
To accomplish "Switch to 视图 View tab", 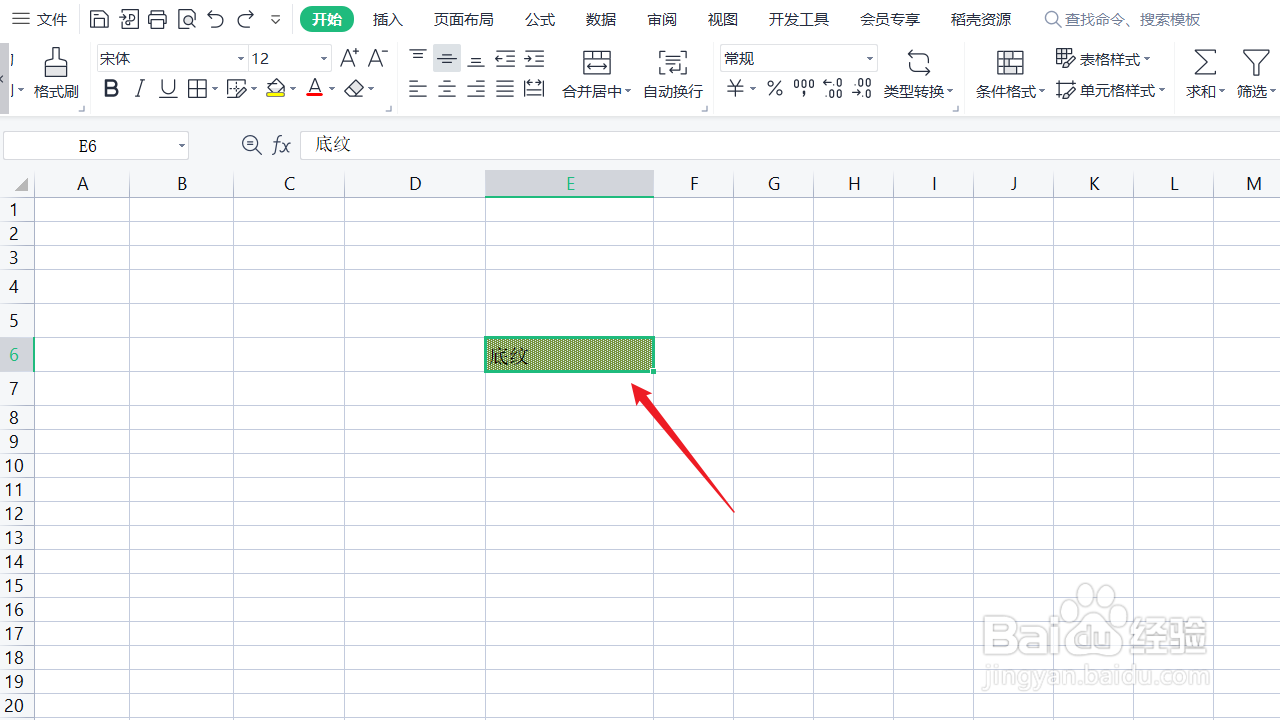I will pos(723,19).
